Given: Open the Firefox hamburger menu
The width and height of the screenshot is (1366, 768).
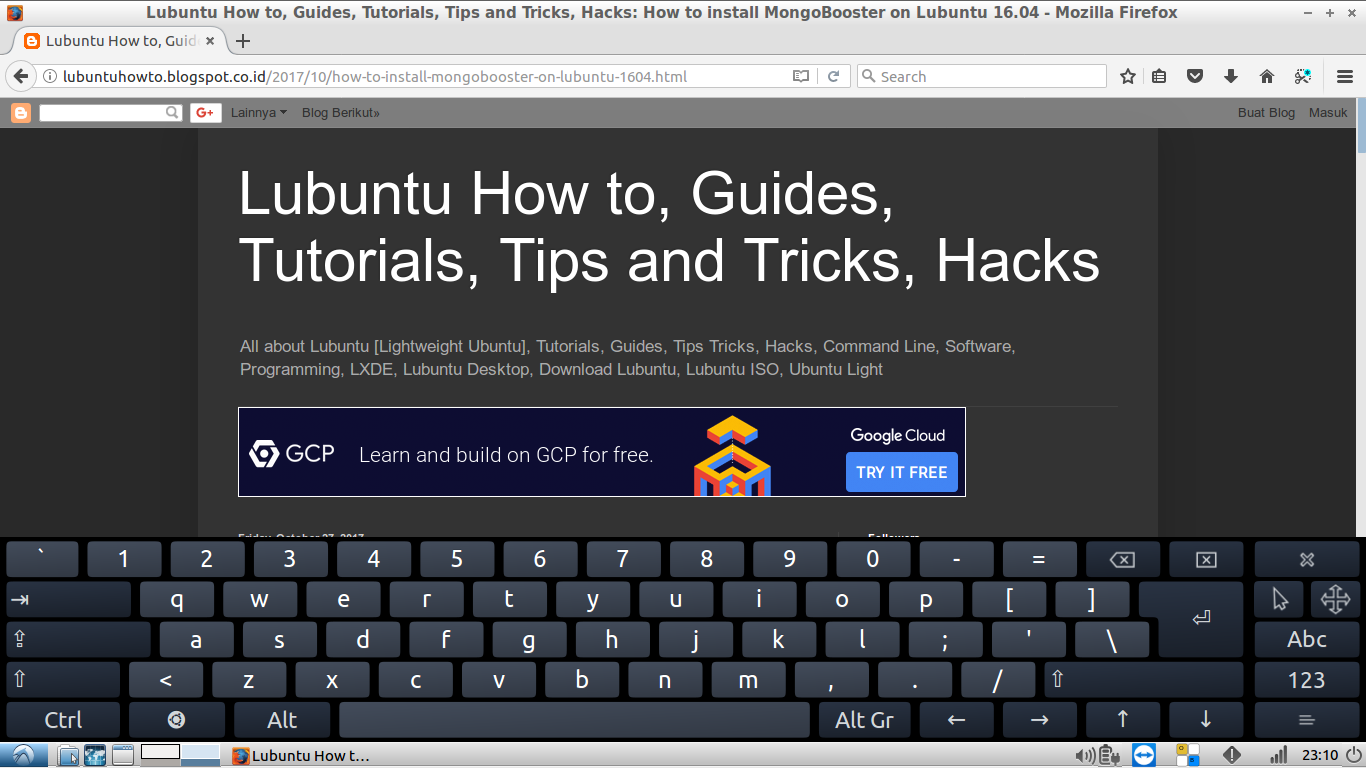Looking at the screenshot, I should 1343,75.
